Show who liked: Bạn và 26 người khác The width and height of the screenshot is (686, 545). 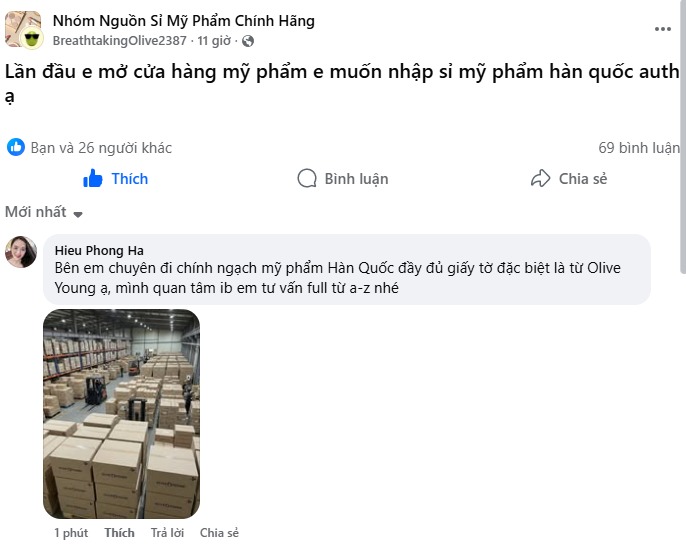(x=101, y=148)
